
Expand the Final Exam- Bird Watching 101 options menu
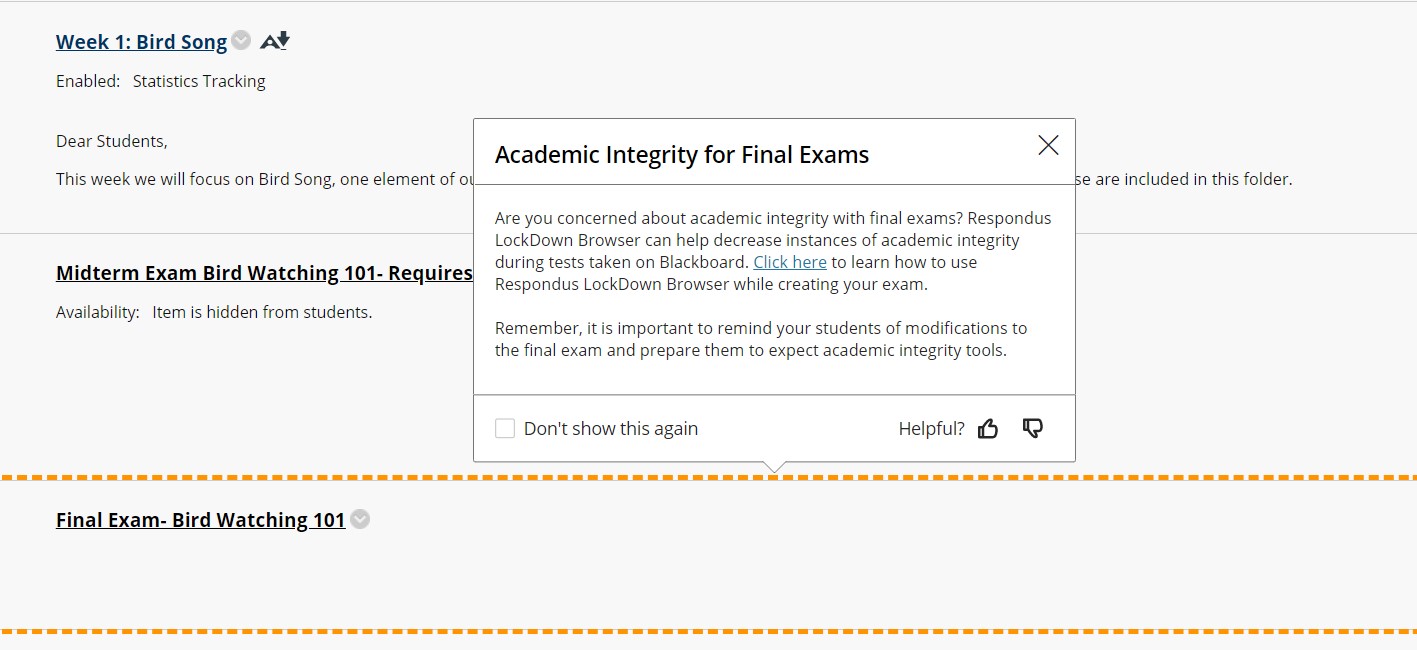click(x=360, y=519)
